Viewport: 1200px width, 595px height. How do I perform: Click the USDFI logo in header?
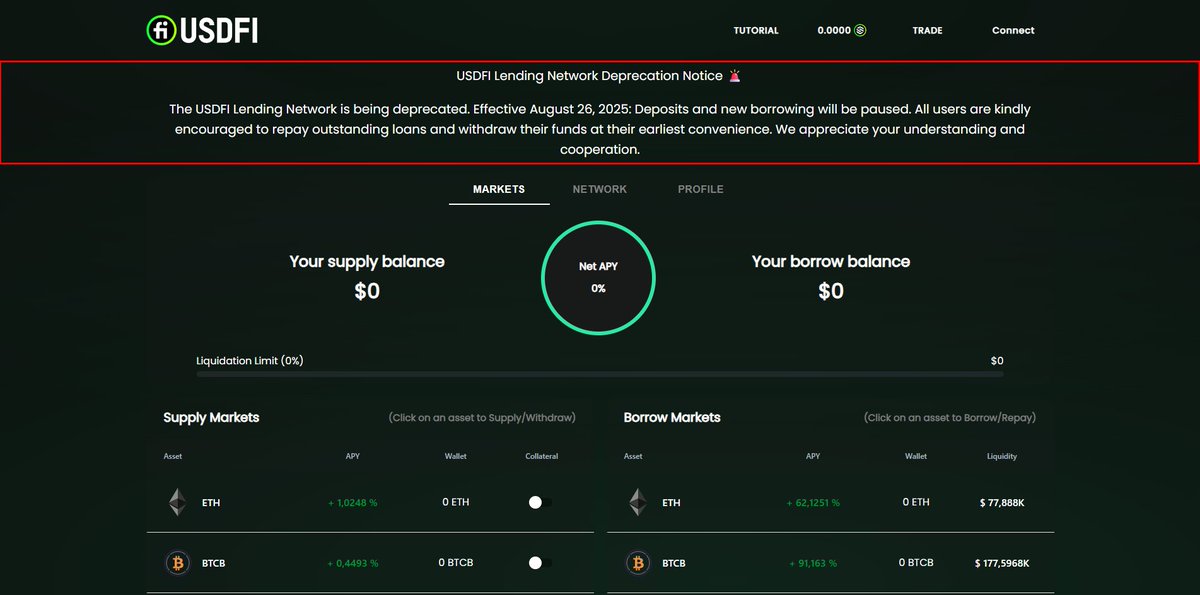[x=202, y=30]
